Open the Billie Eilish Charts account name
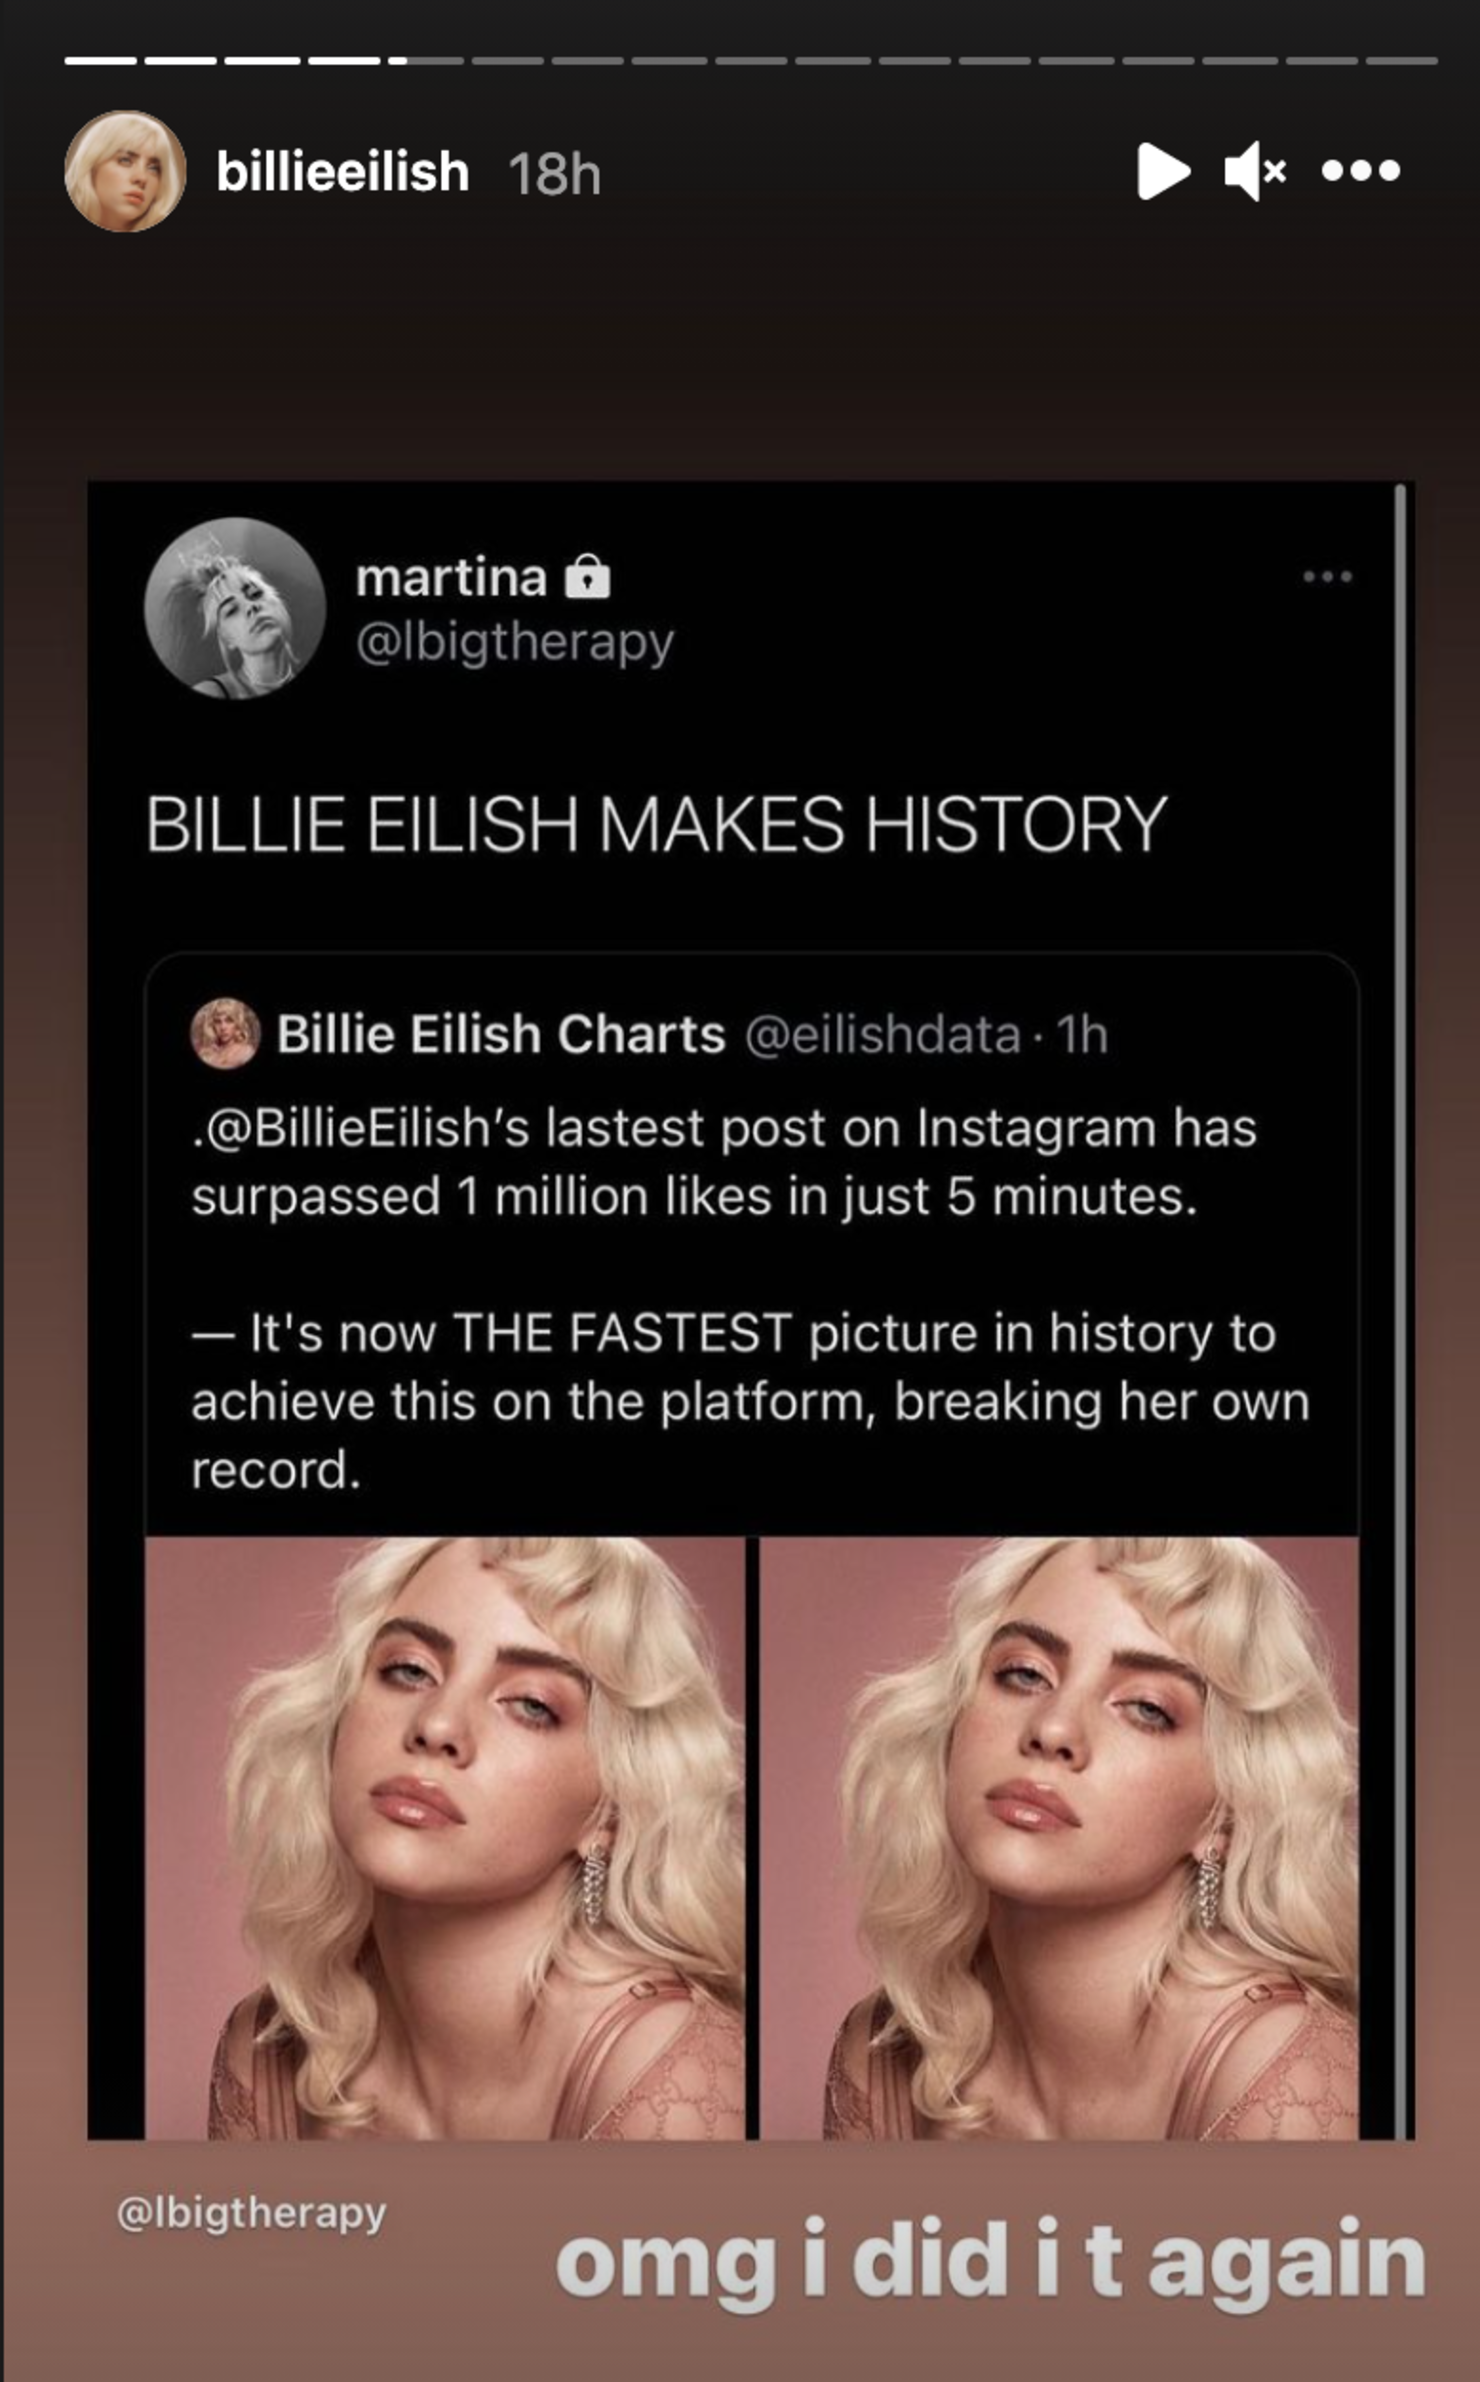 coord(500,1034)
